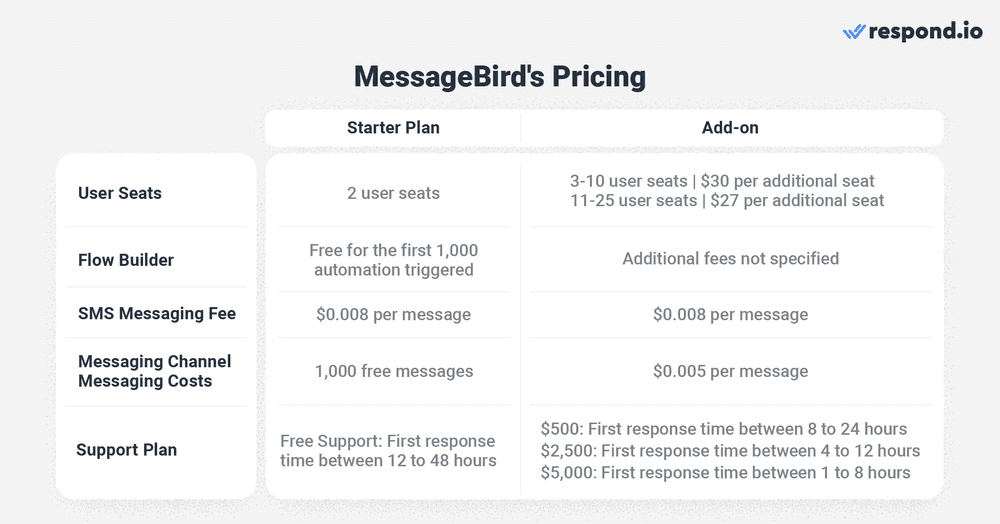Viewport: 1000px width, 524px height.
Task: Click the first 1,000 automation triggered cell
Action: pyautogui.click(x=393, y=260)
